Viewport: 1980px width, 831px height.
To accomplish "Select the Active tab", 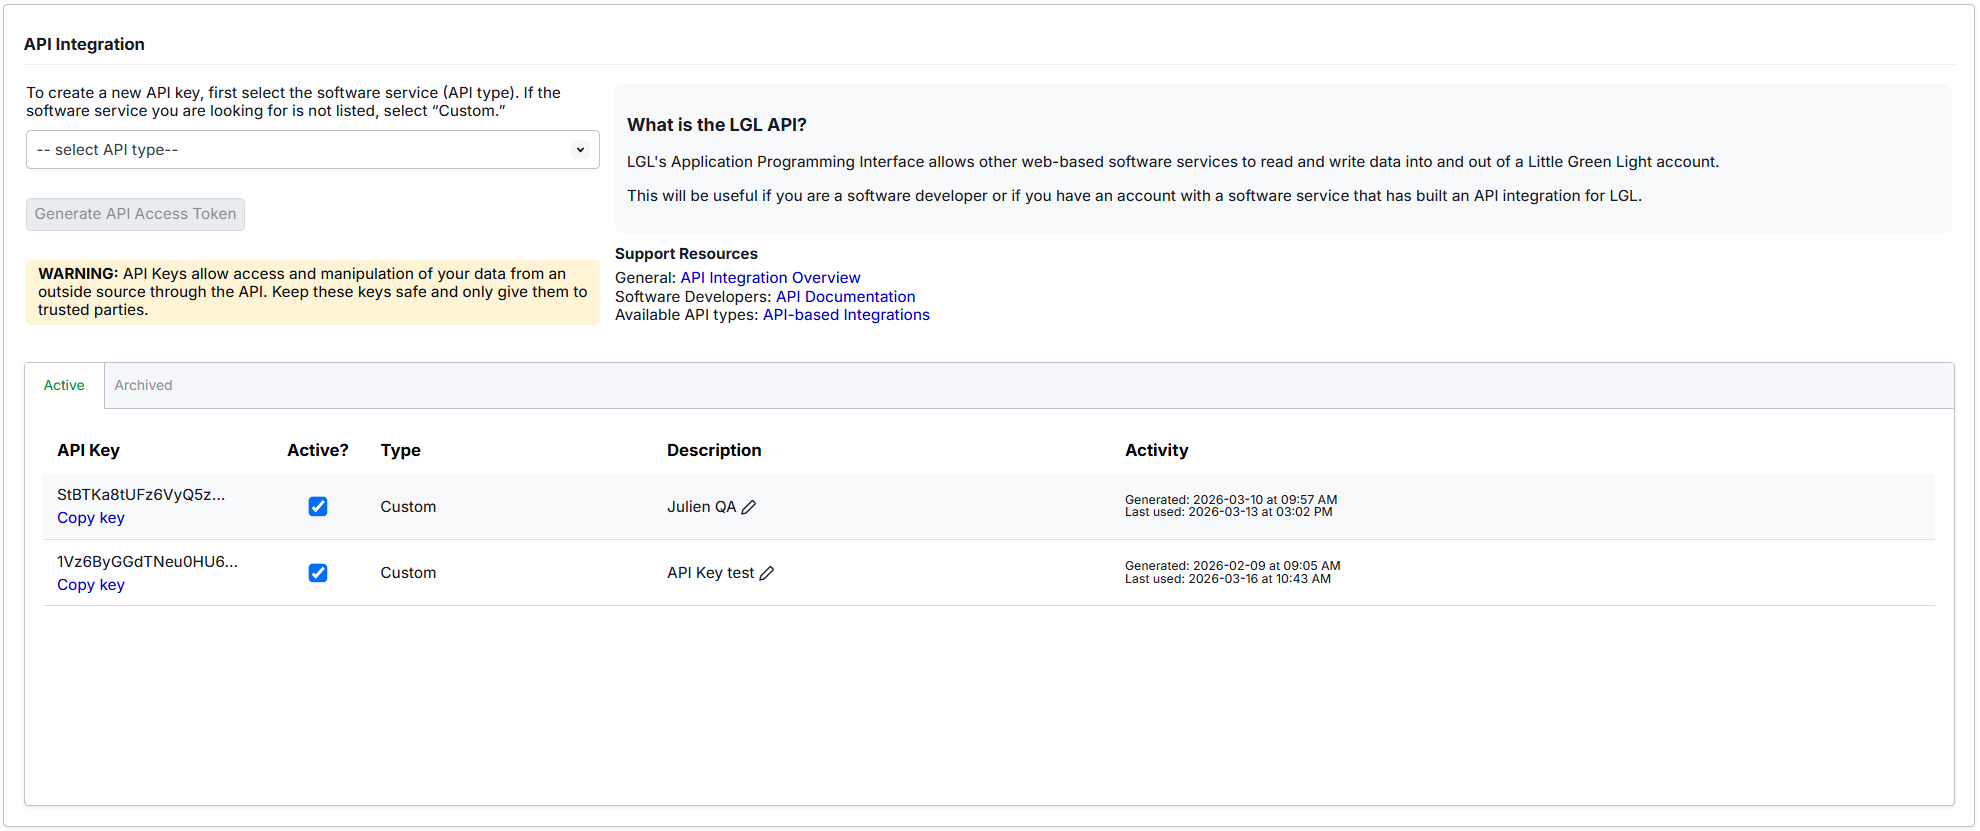I will (64, 386).
